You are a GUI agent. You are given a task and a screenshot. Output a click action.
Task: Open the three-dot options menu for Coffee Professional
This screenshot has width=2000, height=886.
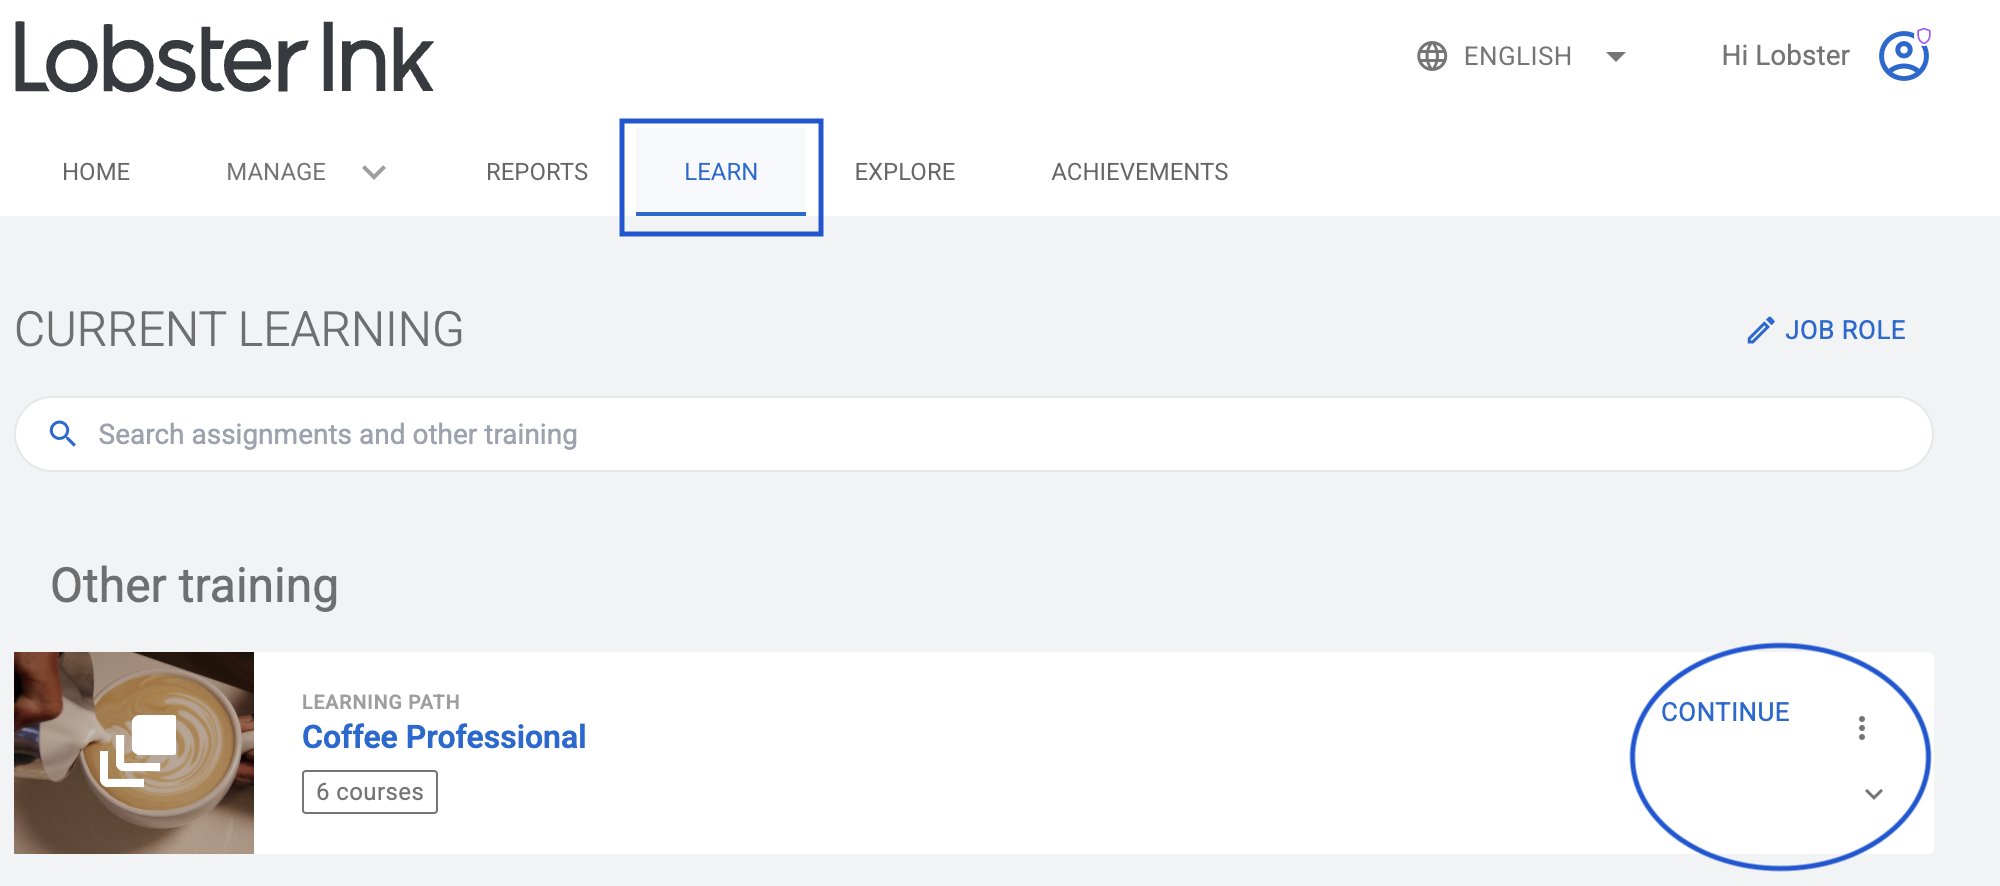[x=1862, y=728]
